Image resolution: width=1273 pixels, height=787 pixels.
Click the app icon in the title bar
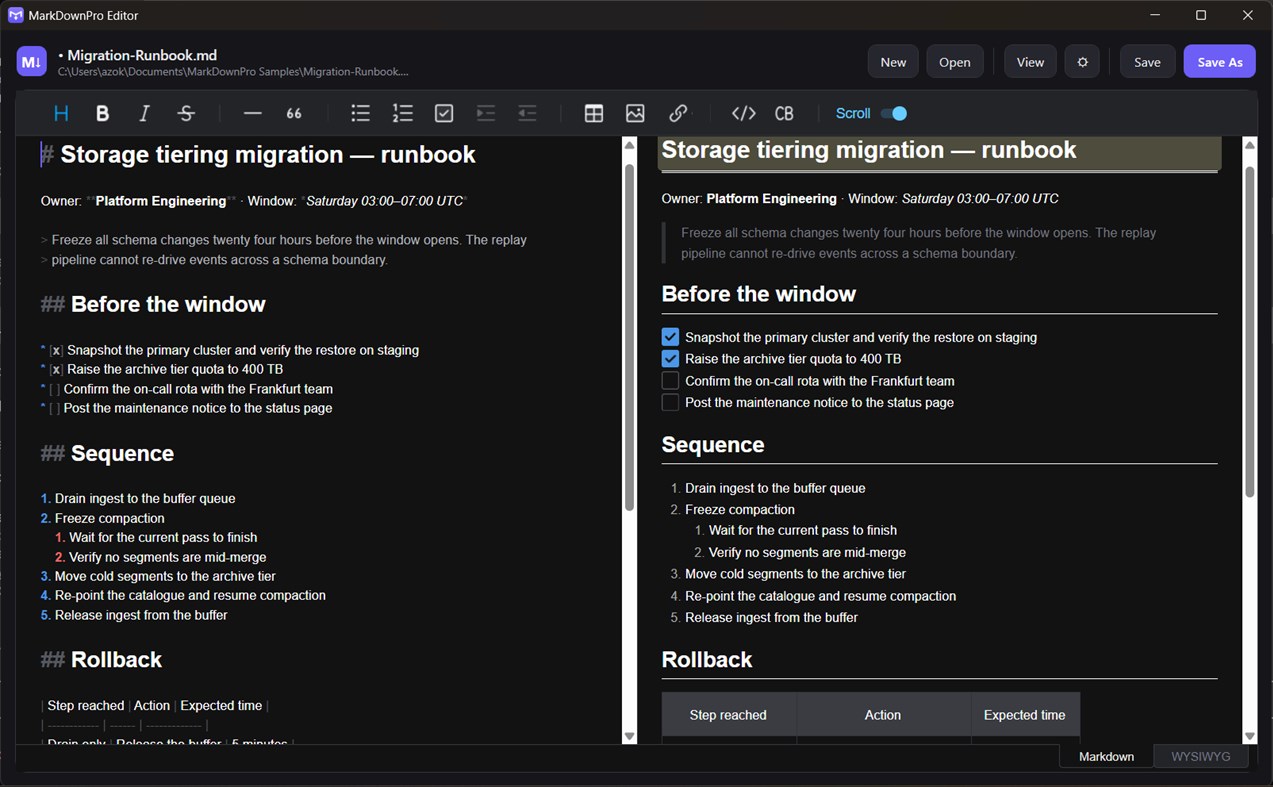(16, 15)
